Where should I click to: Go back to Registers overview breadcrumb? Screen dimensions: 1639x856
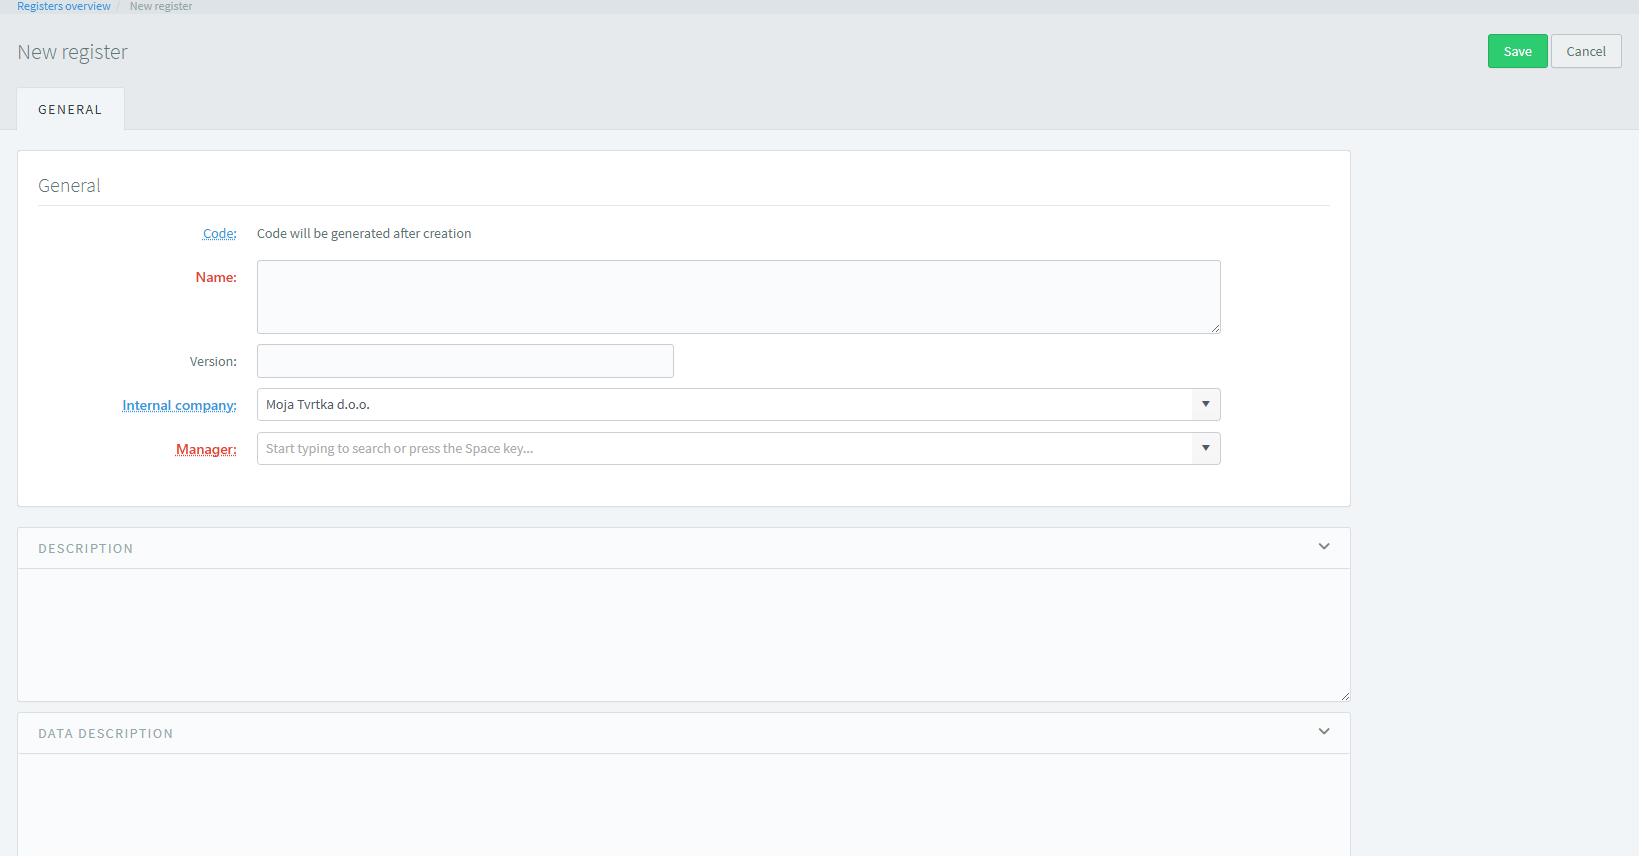point(64,6)
